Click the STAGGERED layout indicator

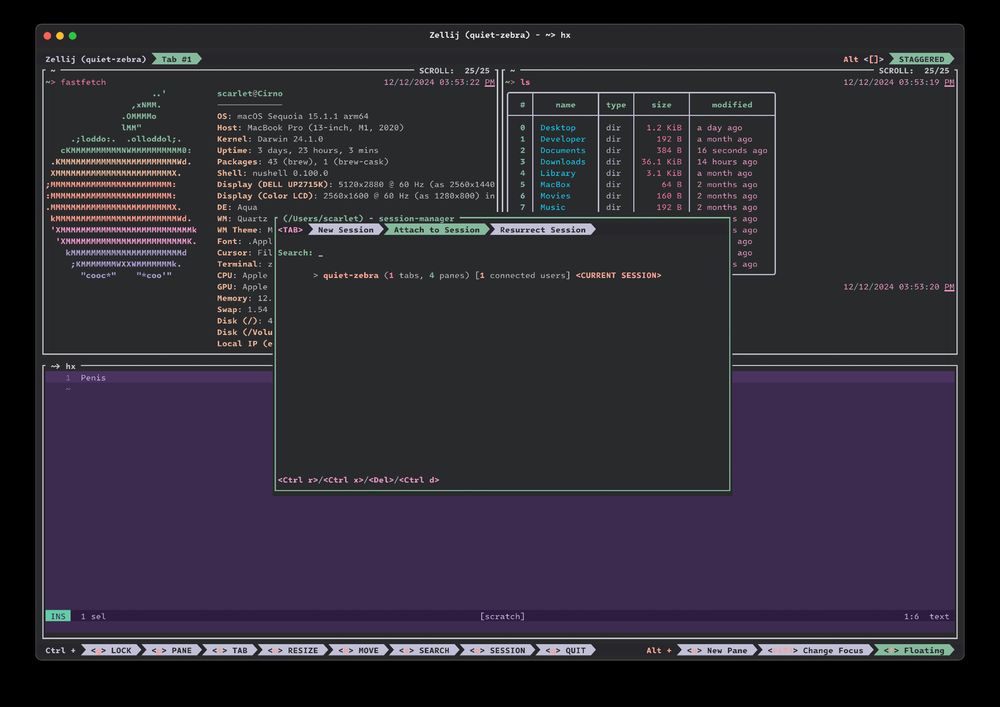pyautogui.click(x=922, y=59)
